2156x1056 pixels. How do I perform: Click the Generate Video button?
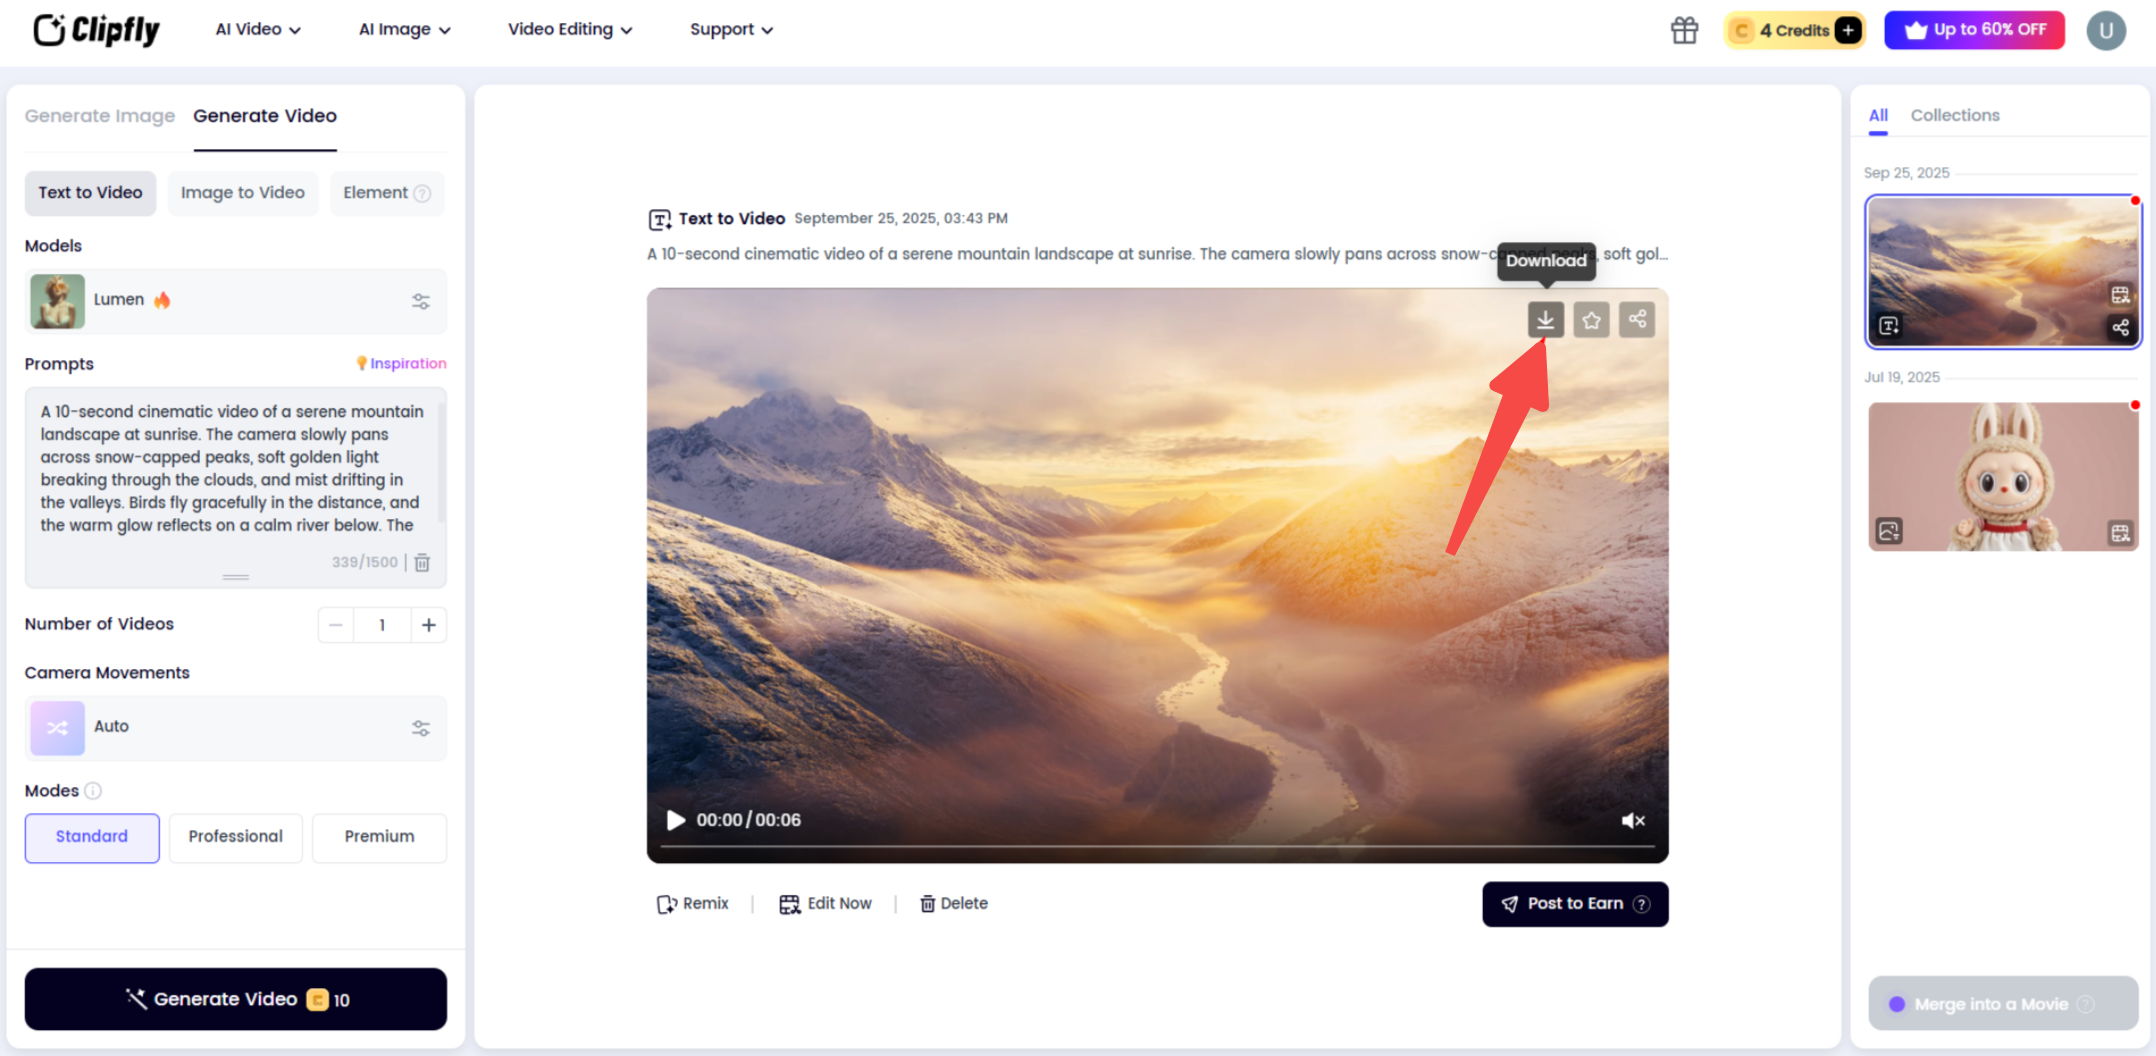235,999
